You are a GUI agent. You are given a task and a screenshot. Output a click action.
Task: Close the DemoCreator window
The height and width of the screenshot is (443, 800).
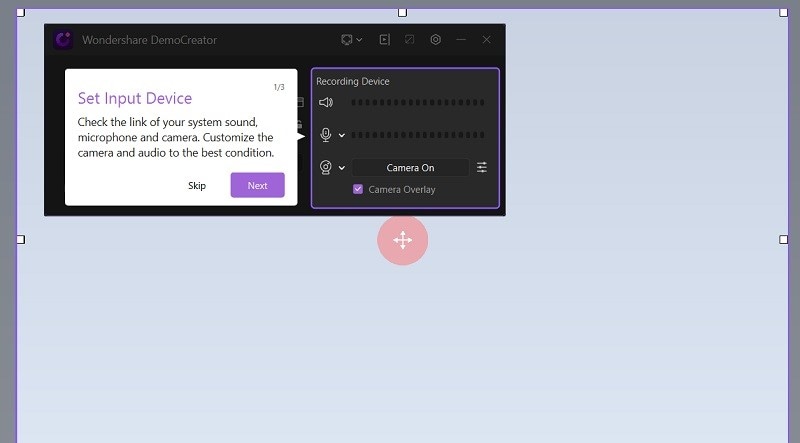487,39
